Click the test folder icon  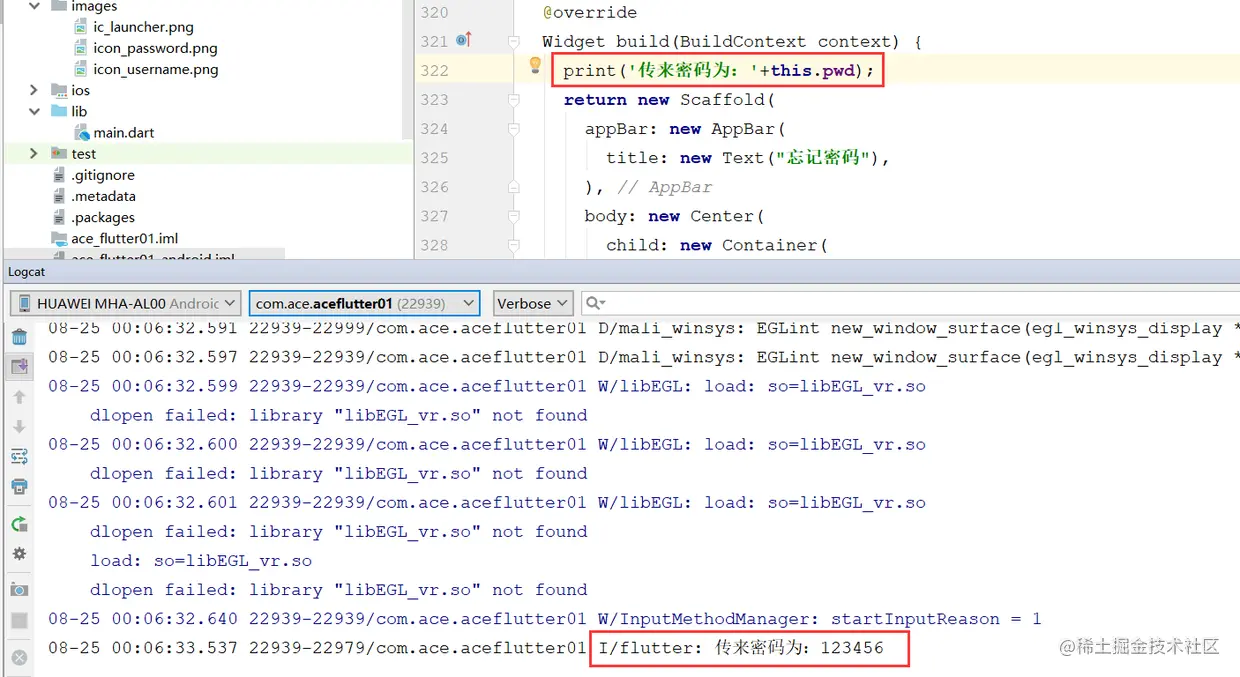pos(59,153)
